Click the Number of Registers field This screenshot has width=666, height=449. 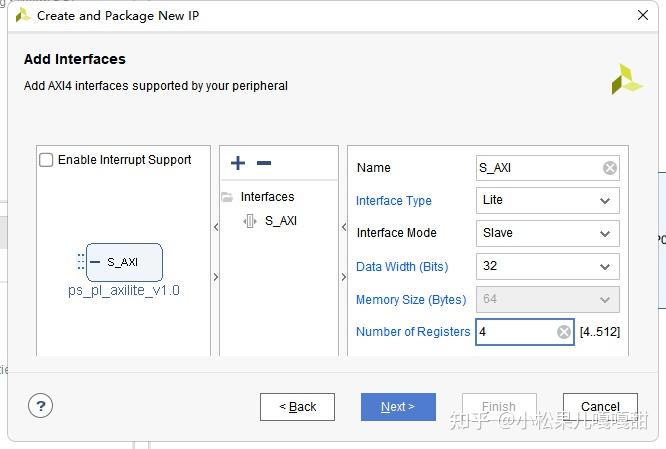(x=515, y=332)
